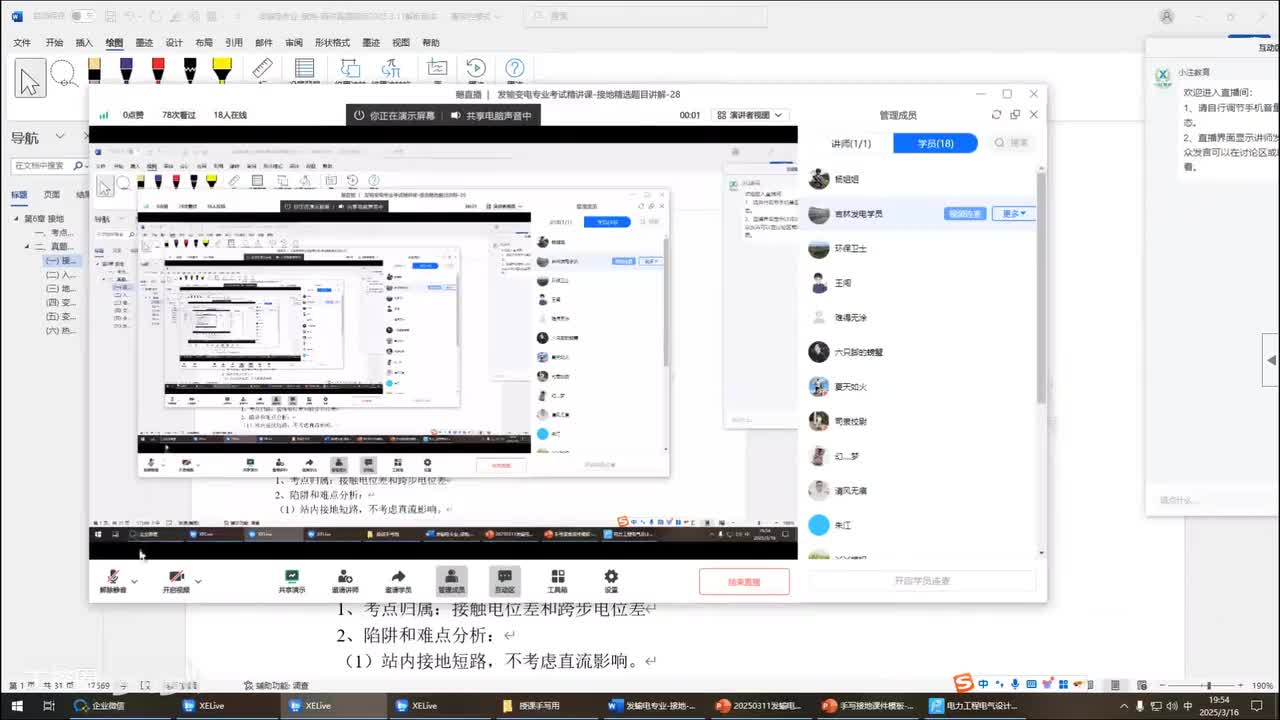Collapse the 第6章 接地 tree node
The width and height of the screenshot is (1280, 720).
17,218
